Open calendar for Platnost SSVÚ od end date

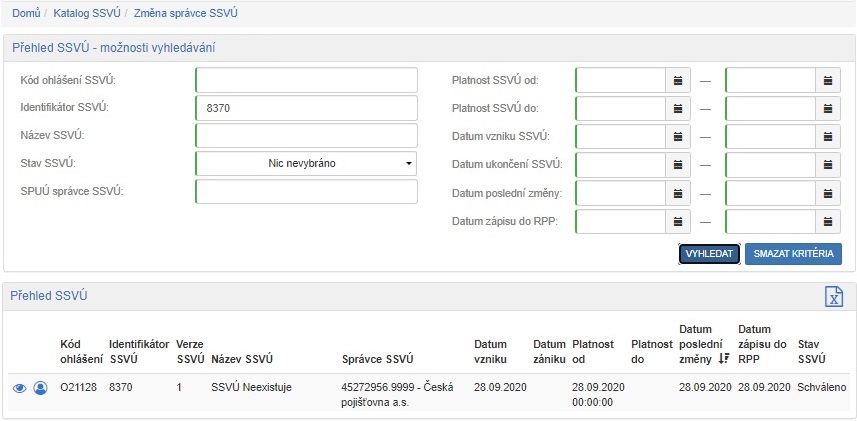pos(828,80)
